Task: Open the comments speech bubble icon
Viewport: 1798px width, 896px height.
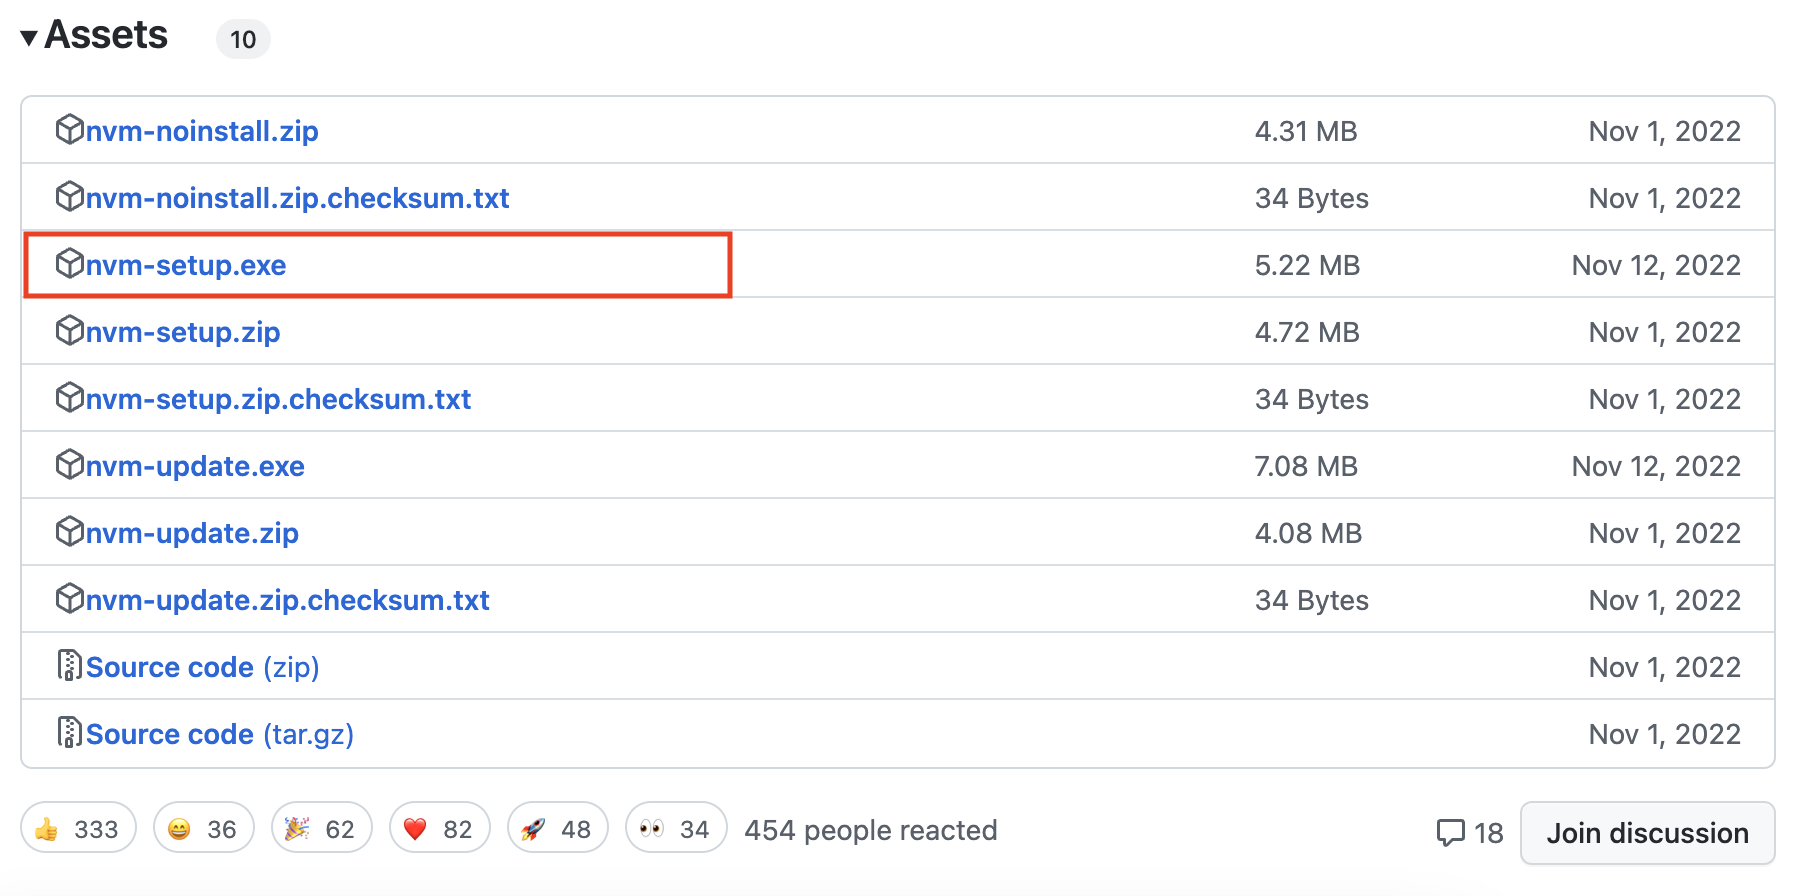Action: (1450, 832)
